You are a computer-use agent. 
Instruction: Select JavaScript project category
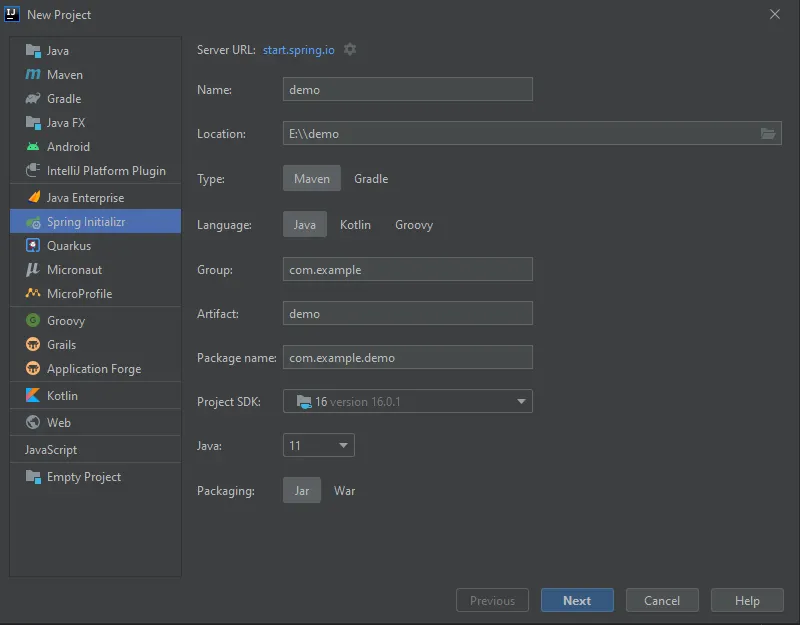click(51, 449)
